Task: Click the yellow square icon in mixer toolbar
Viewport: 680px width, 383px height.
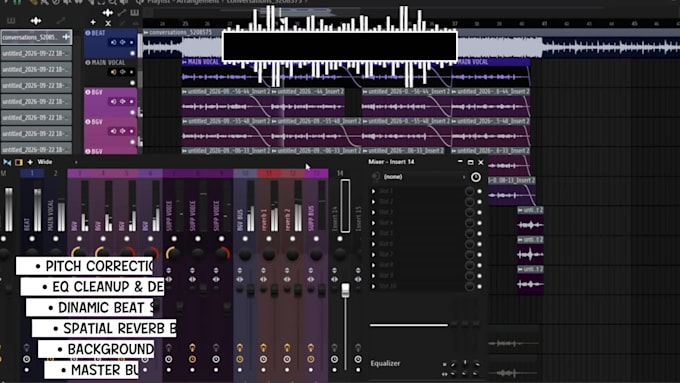Action: pyautogui.click(x=19, y=162)
